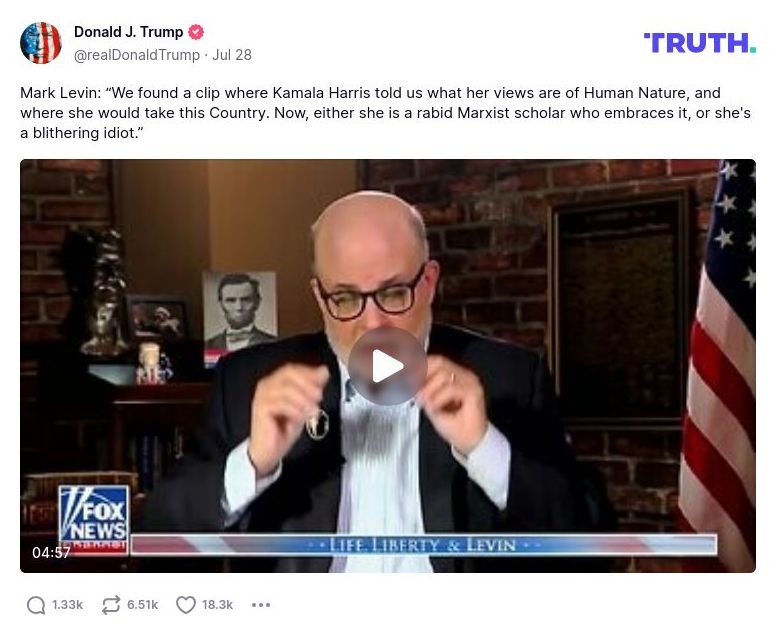
Task: Open Donald J. Trump's profile avatar
Action: (x=41, y=43)
